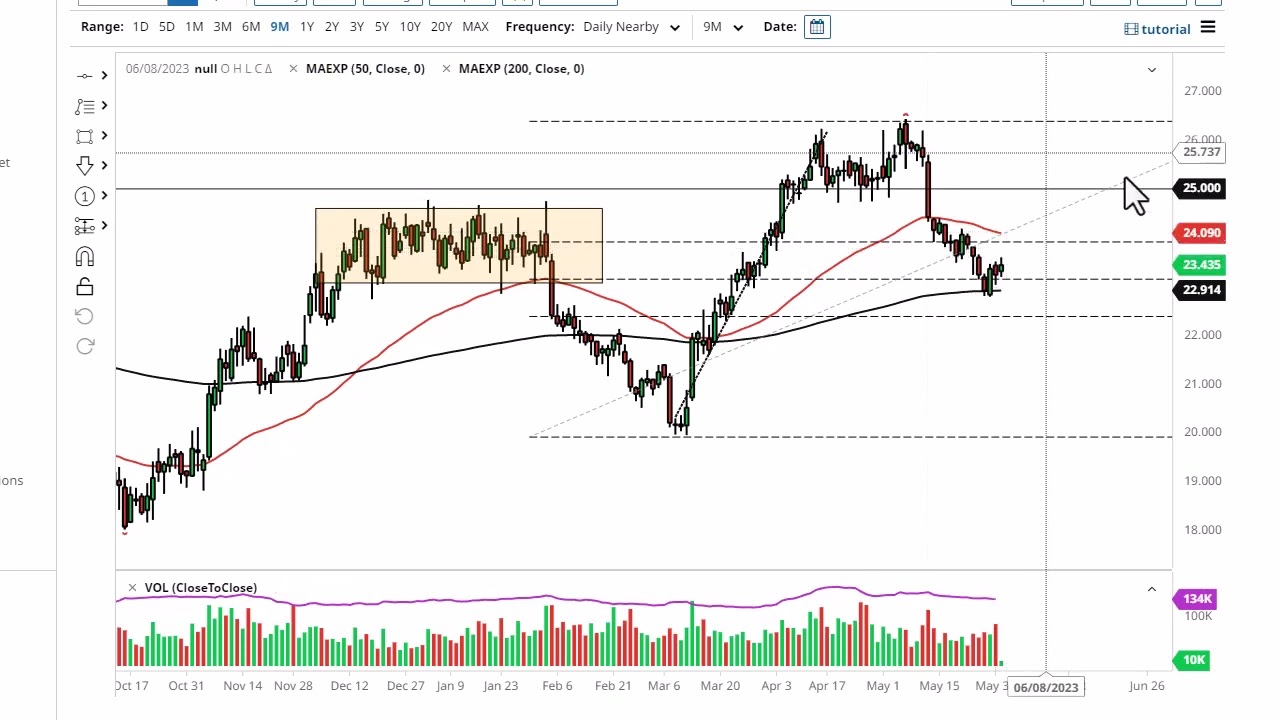Collapse the volume panel chevron
Image resolution: width=1280 pixels, height=720 pixels.
point(1151,590)
